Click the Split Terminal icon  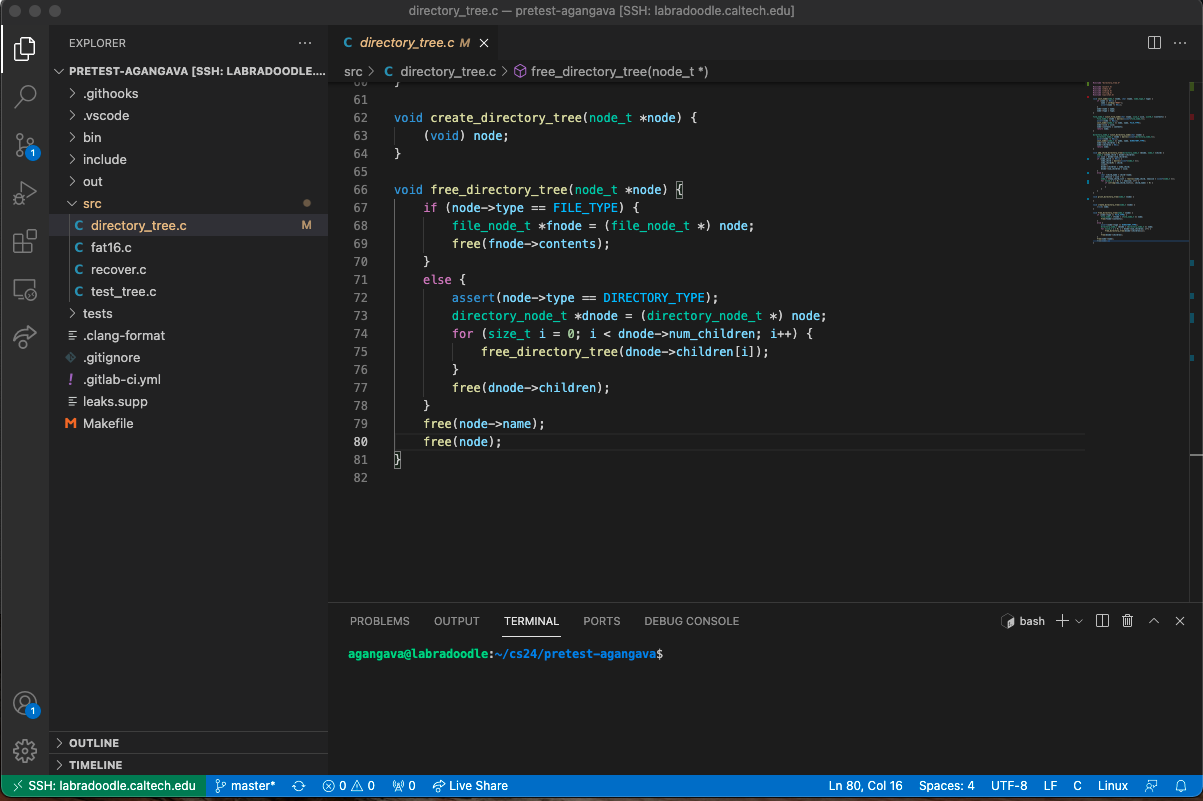point(1102,621)
